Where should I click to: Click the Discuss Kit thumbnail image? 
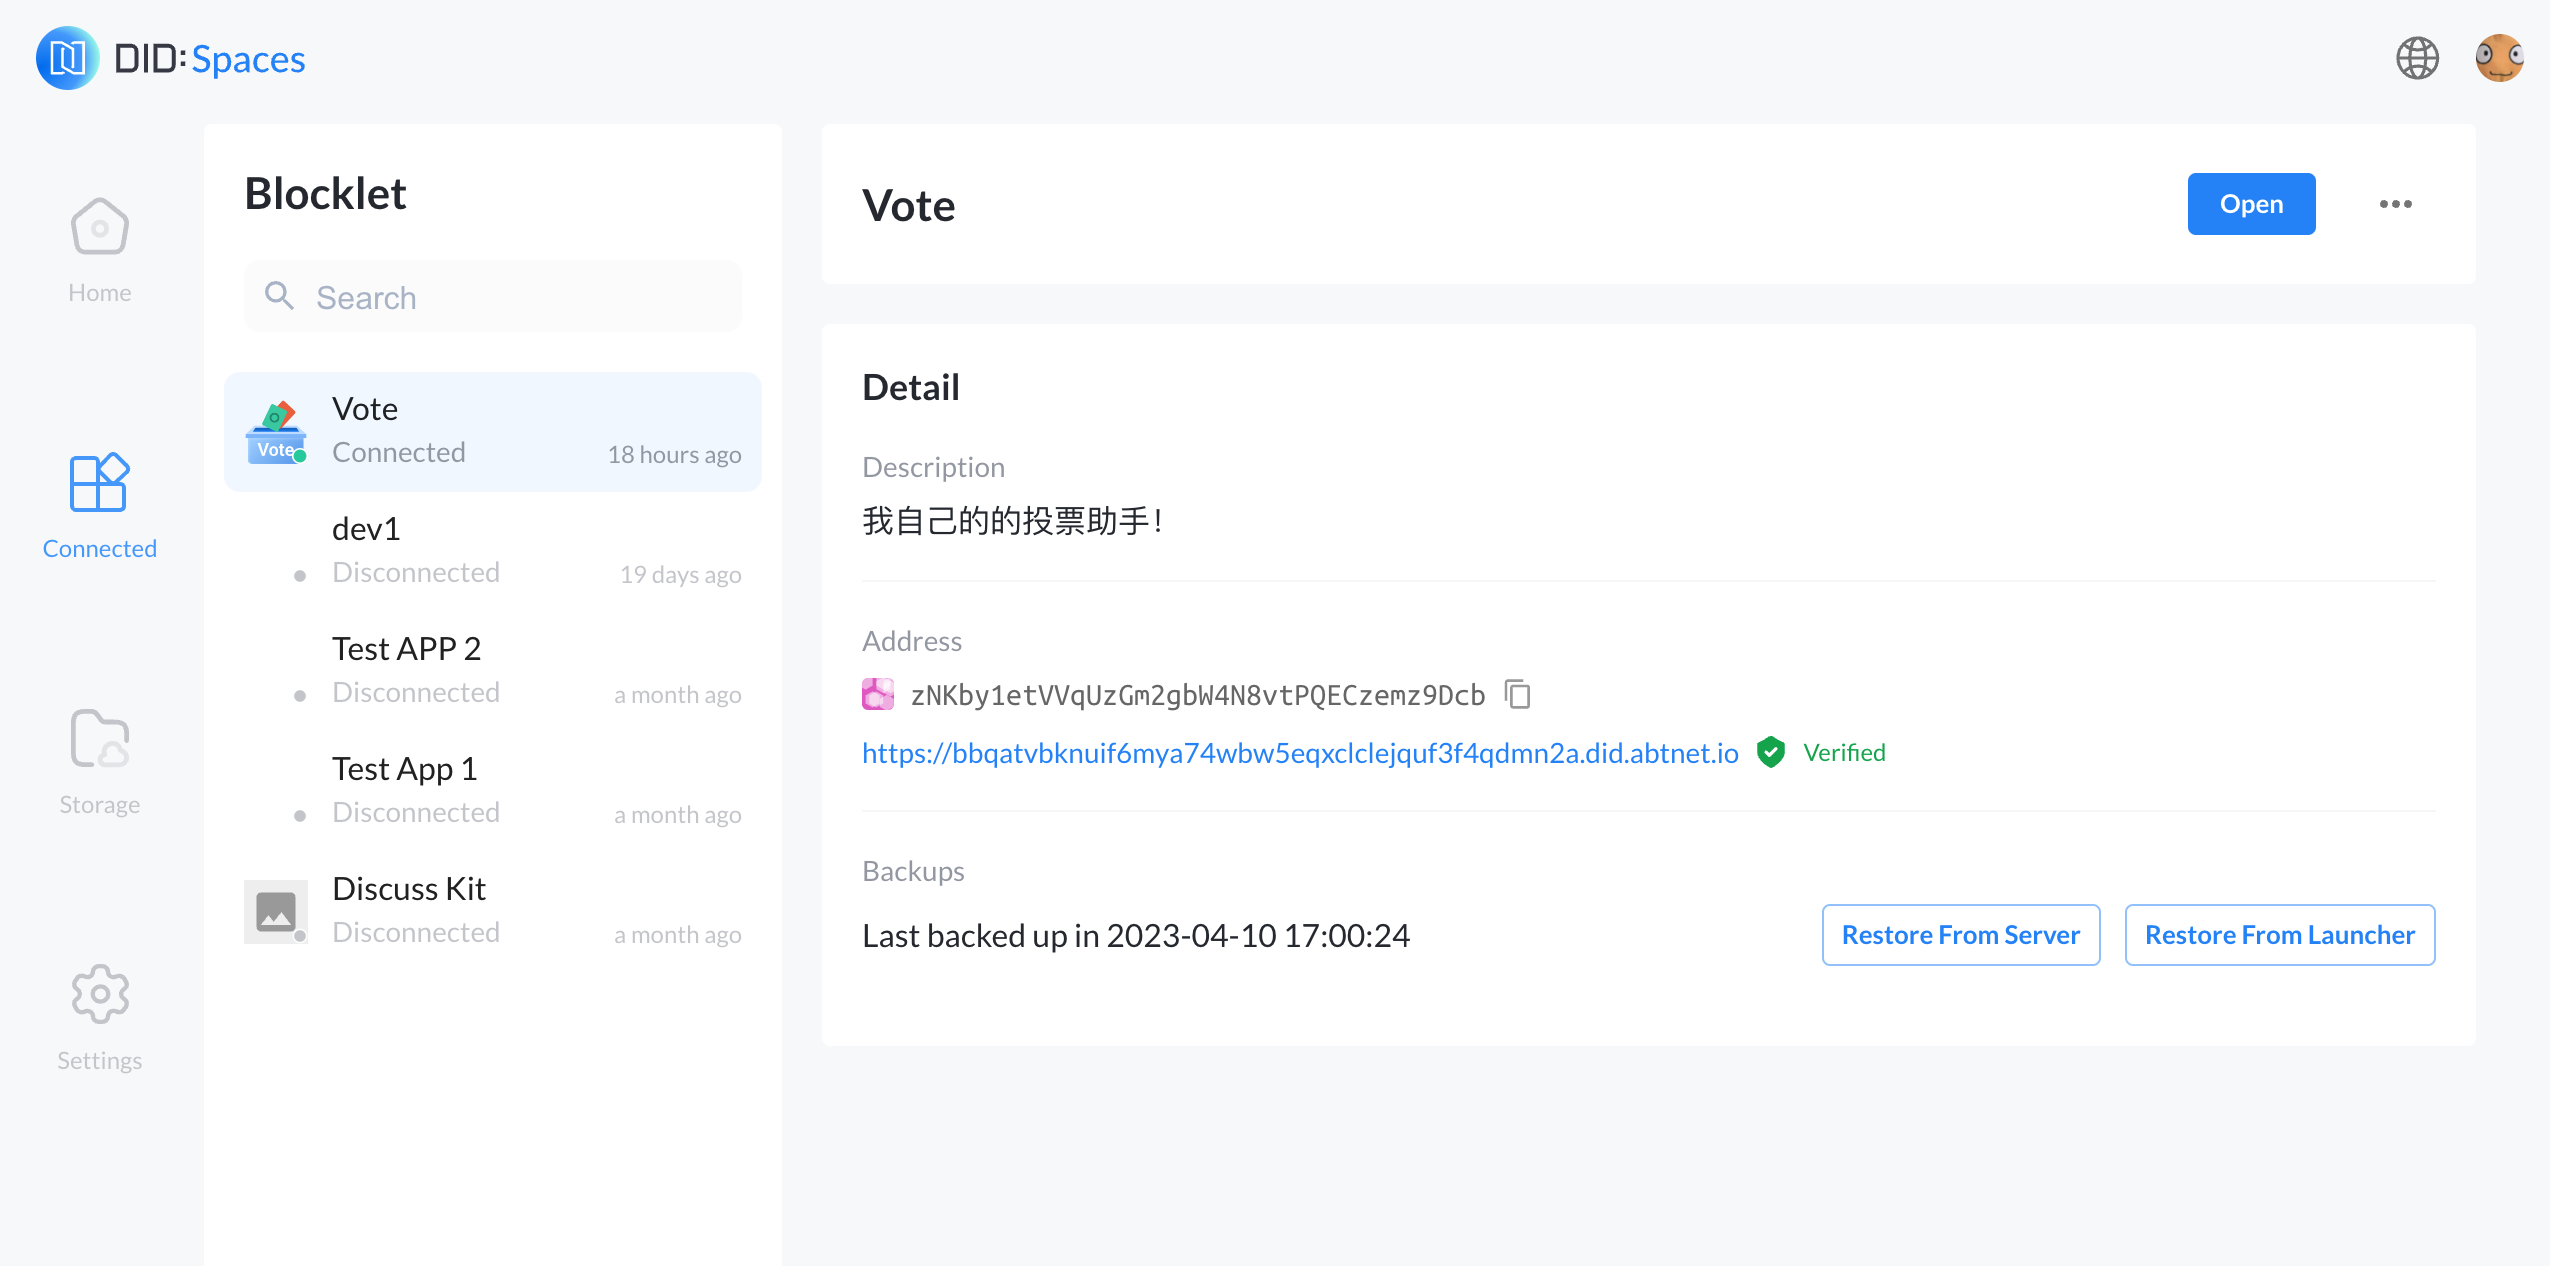coord(275,911)
